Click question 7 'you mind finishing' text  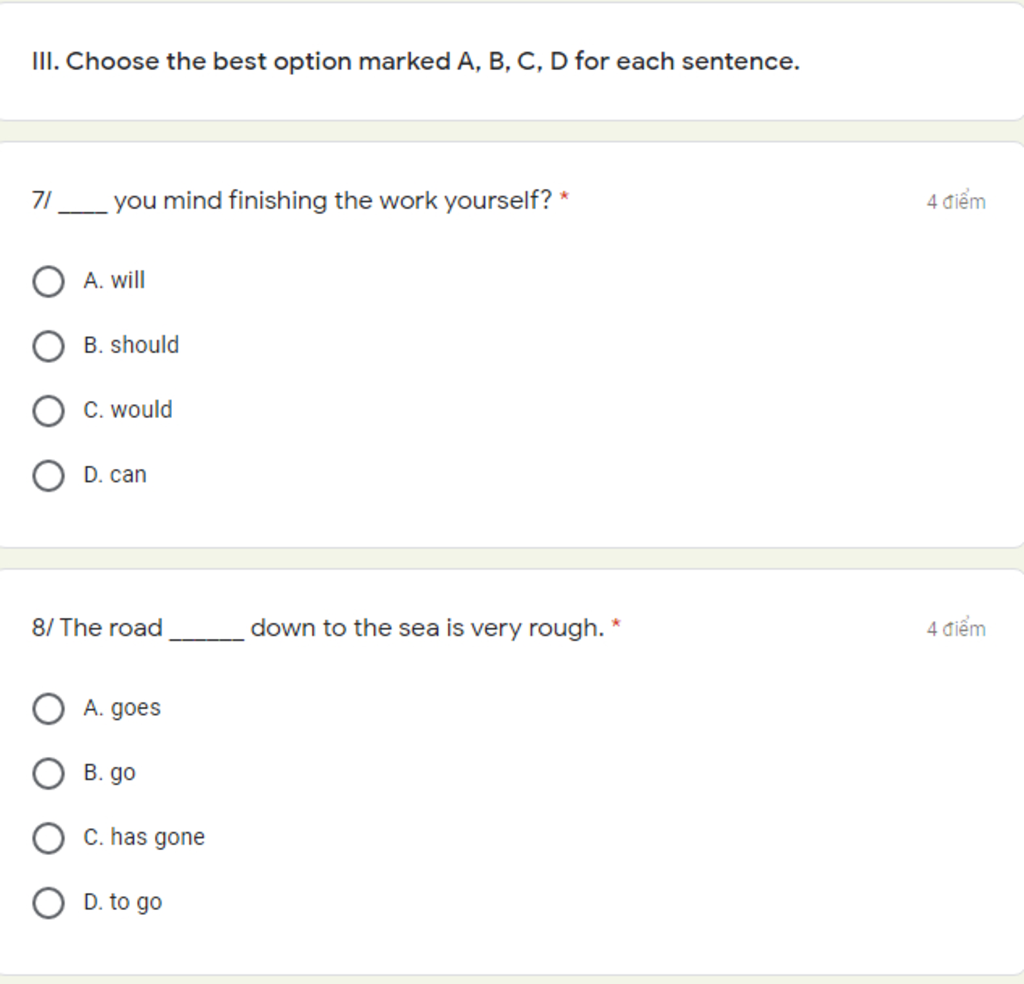click(332, 201)
